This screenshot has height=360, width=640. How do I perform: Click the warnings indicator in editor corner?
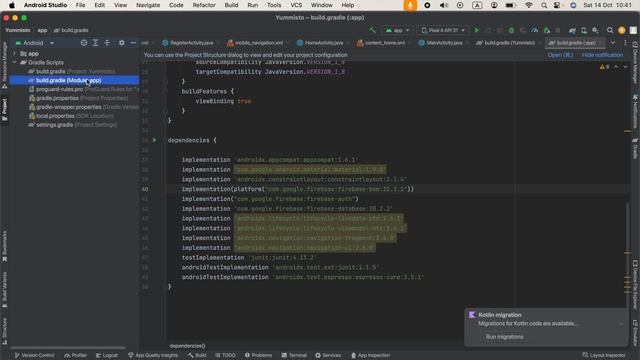(x=604, y=67)
